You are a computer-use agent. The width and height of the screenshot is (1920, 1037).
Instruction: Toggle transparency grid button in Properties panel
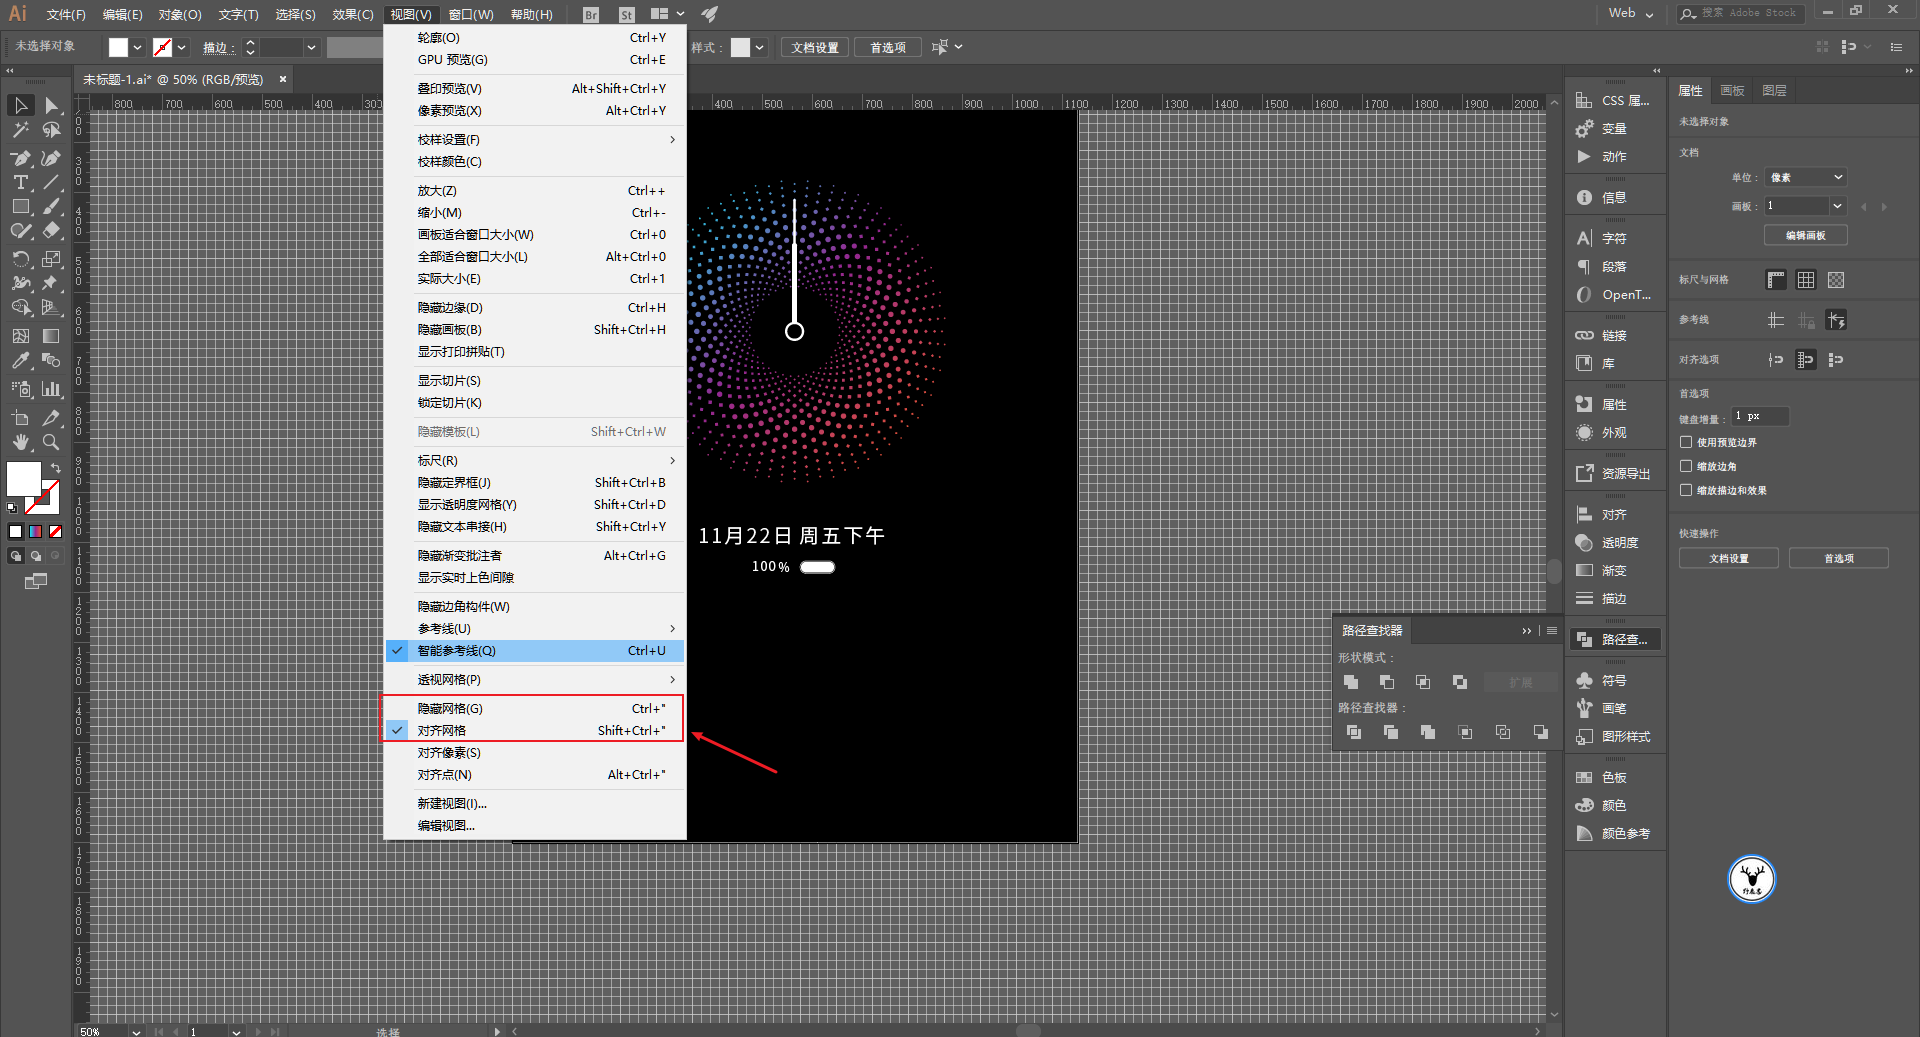[1836, 280]
